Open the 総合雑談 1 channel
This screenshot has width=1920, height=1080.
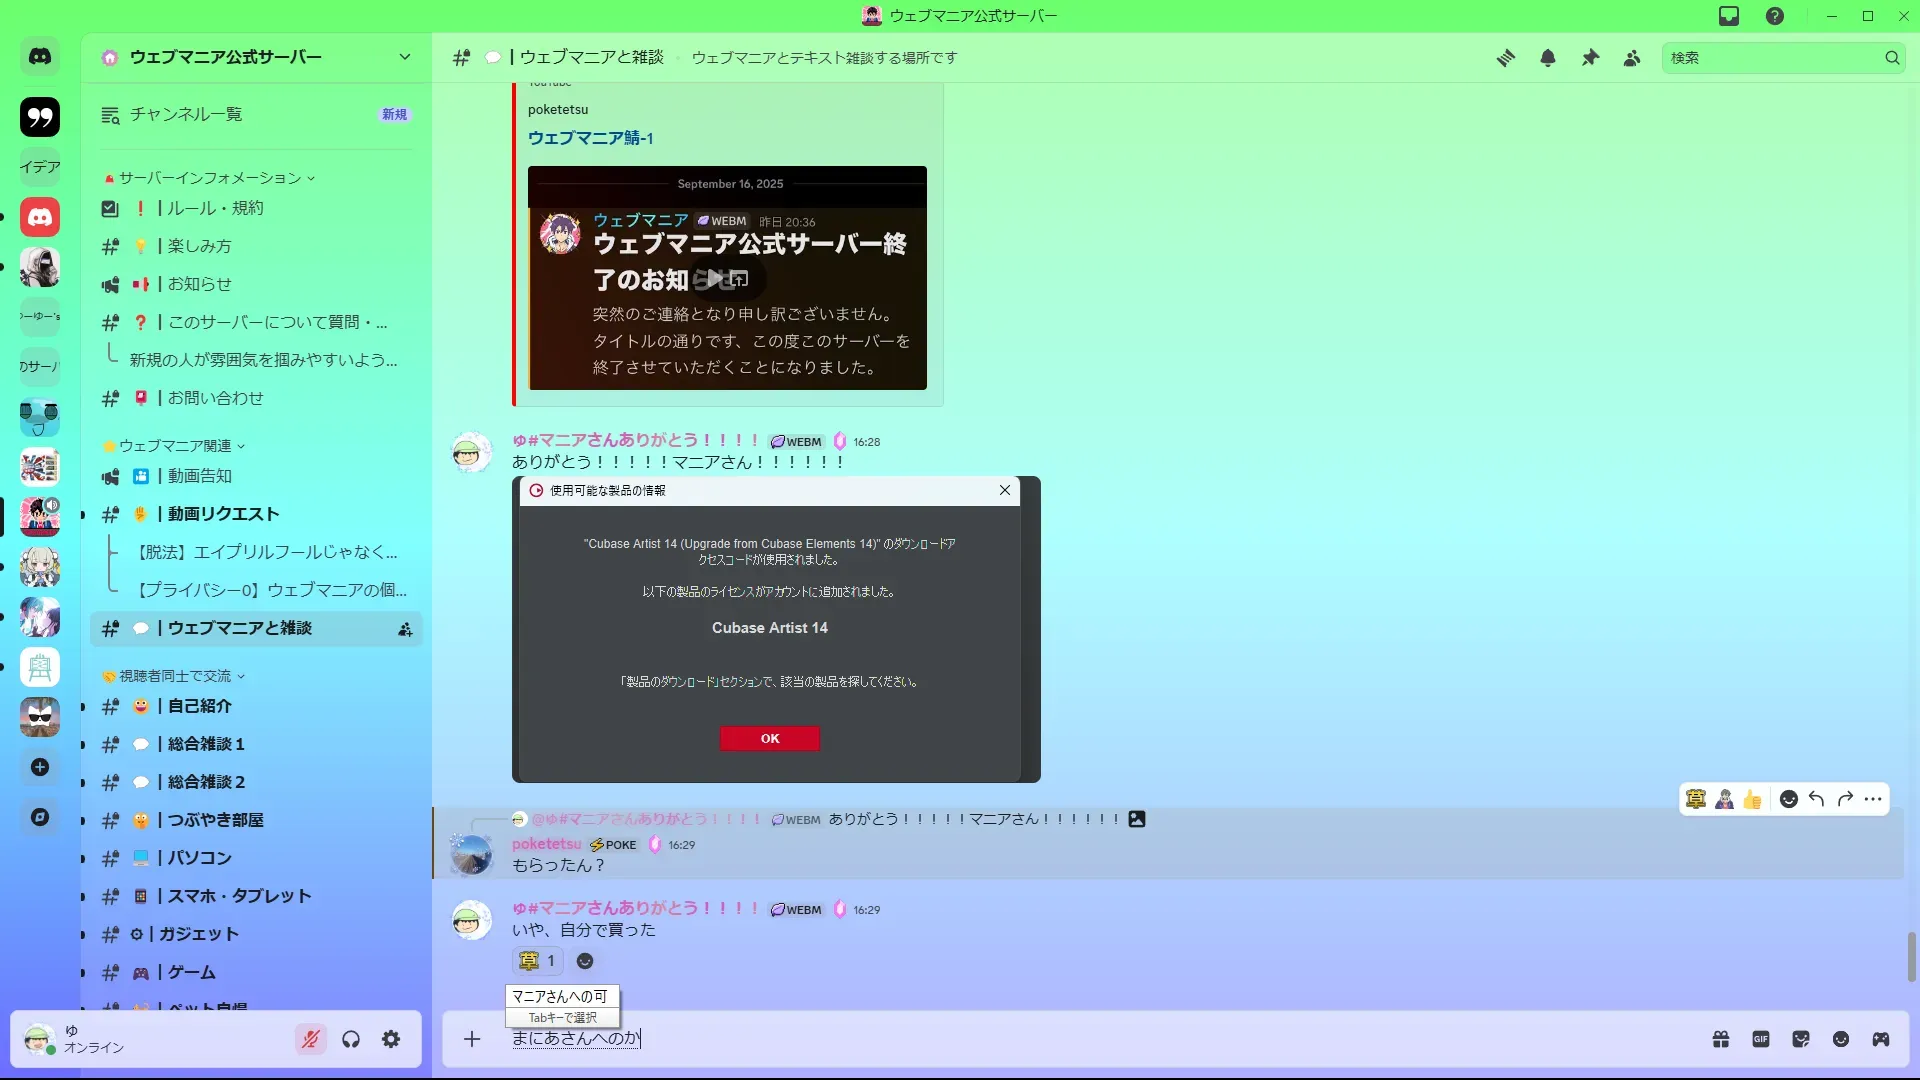coord(206,744)
